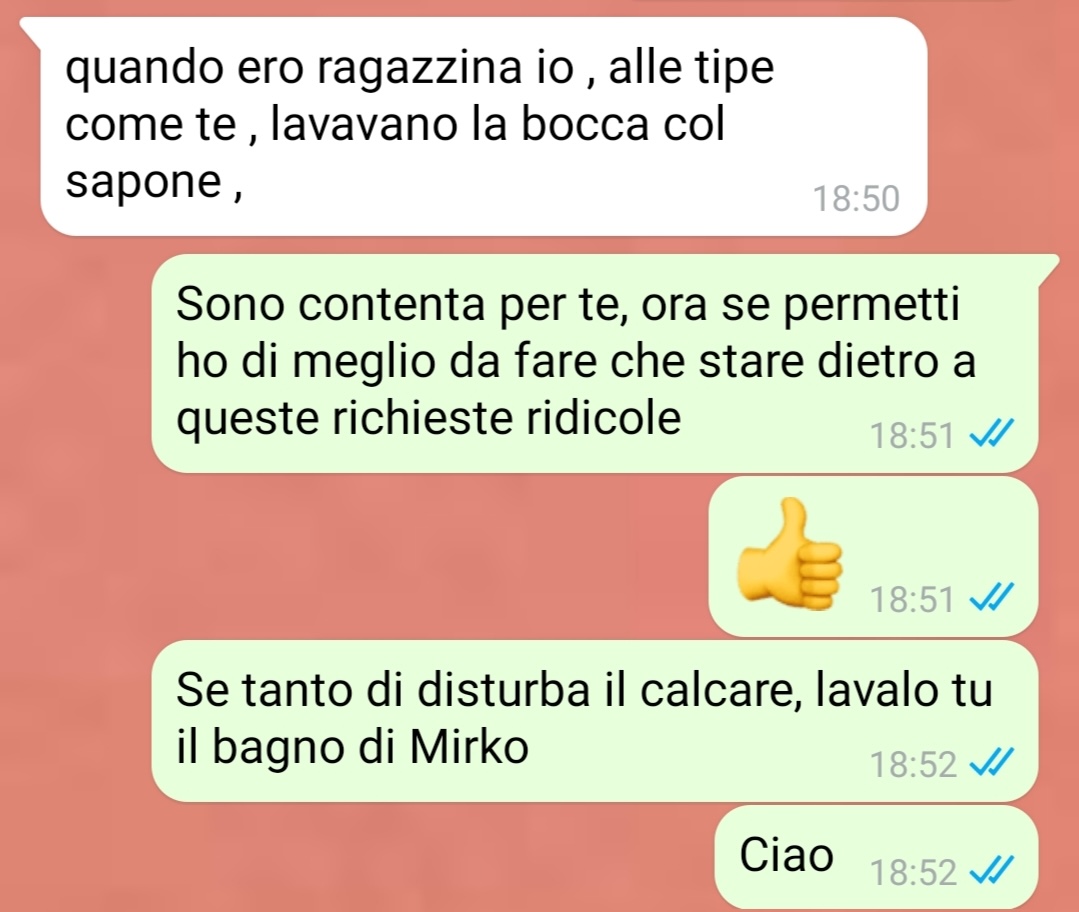Tap the 18:51 timestamp under thumbs up emoji

pos(912,598)
